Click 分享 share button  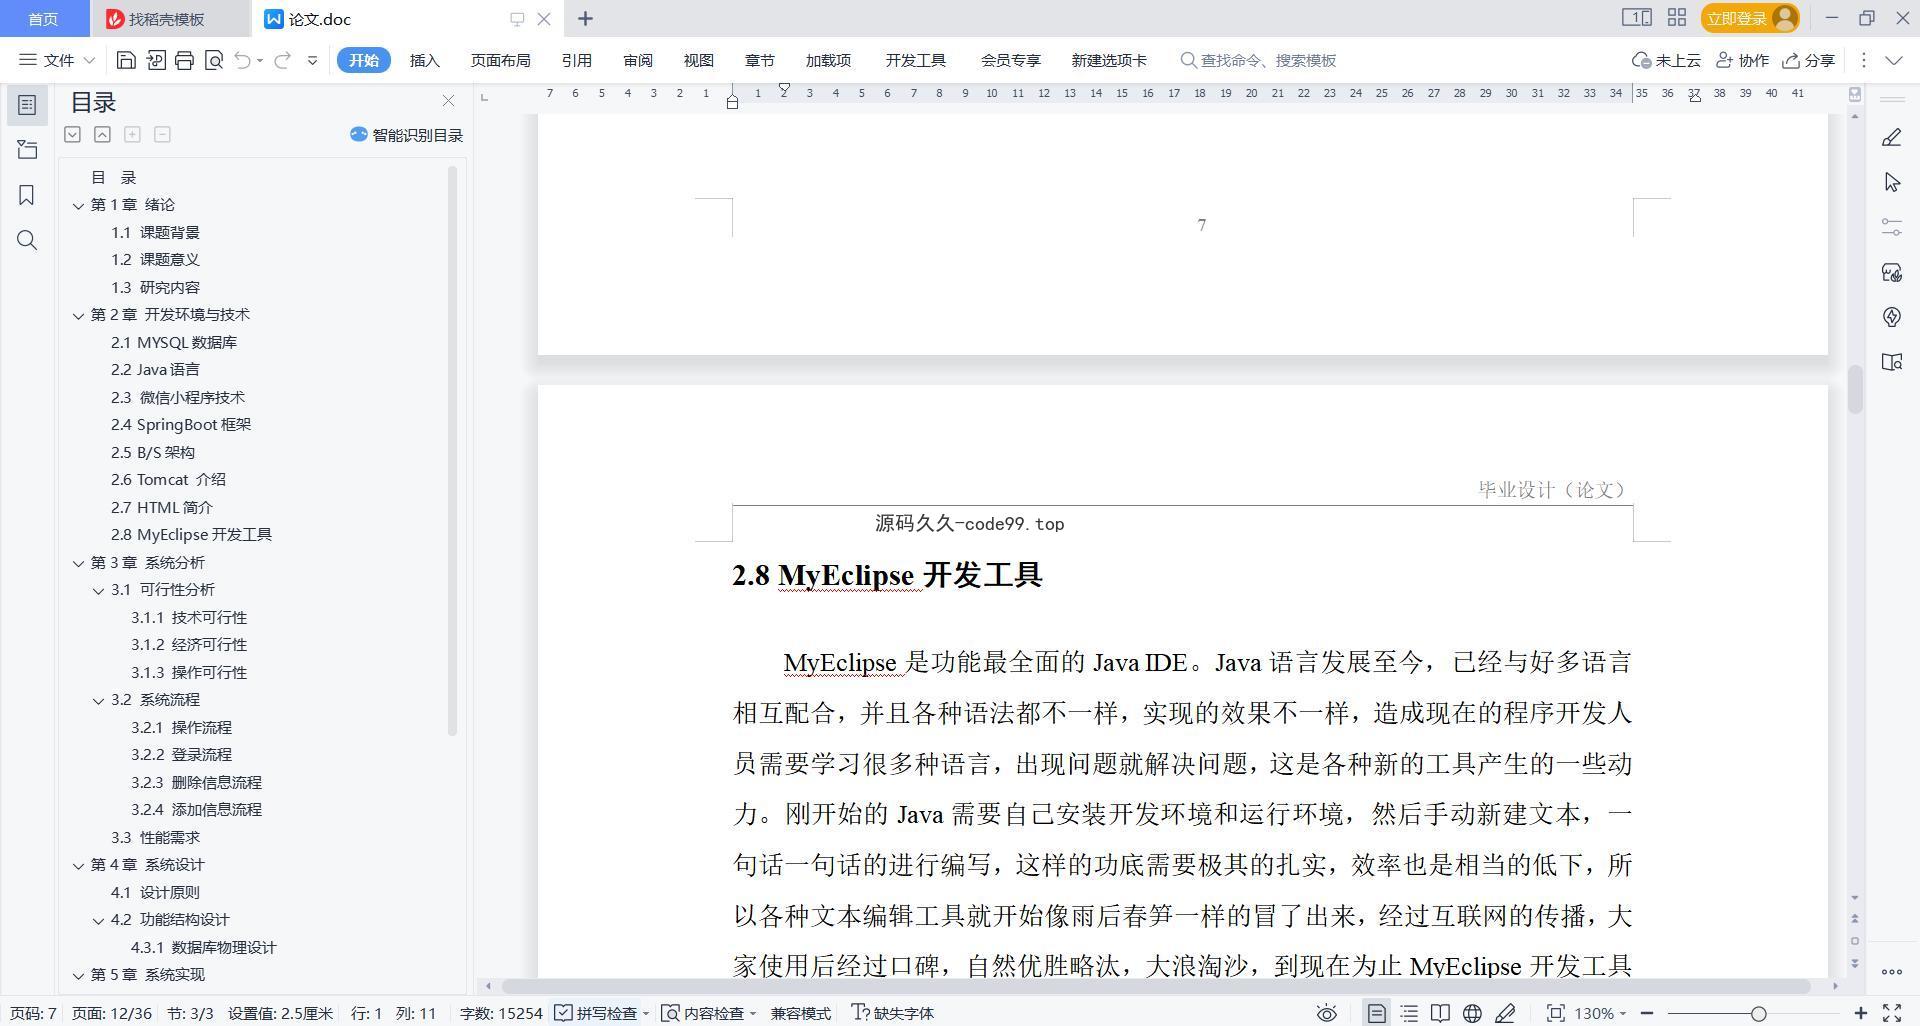[x=1808, y=60]
